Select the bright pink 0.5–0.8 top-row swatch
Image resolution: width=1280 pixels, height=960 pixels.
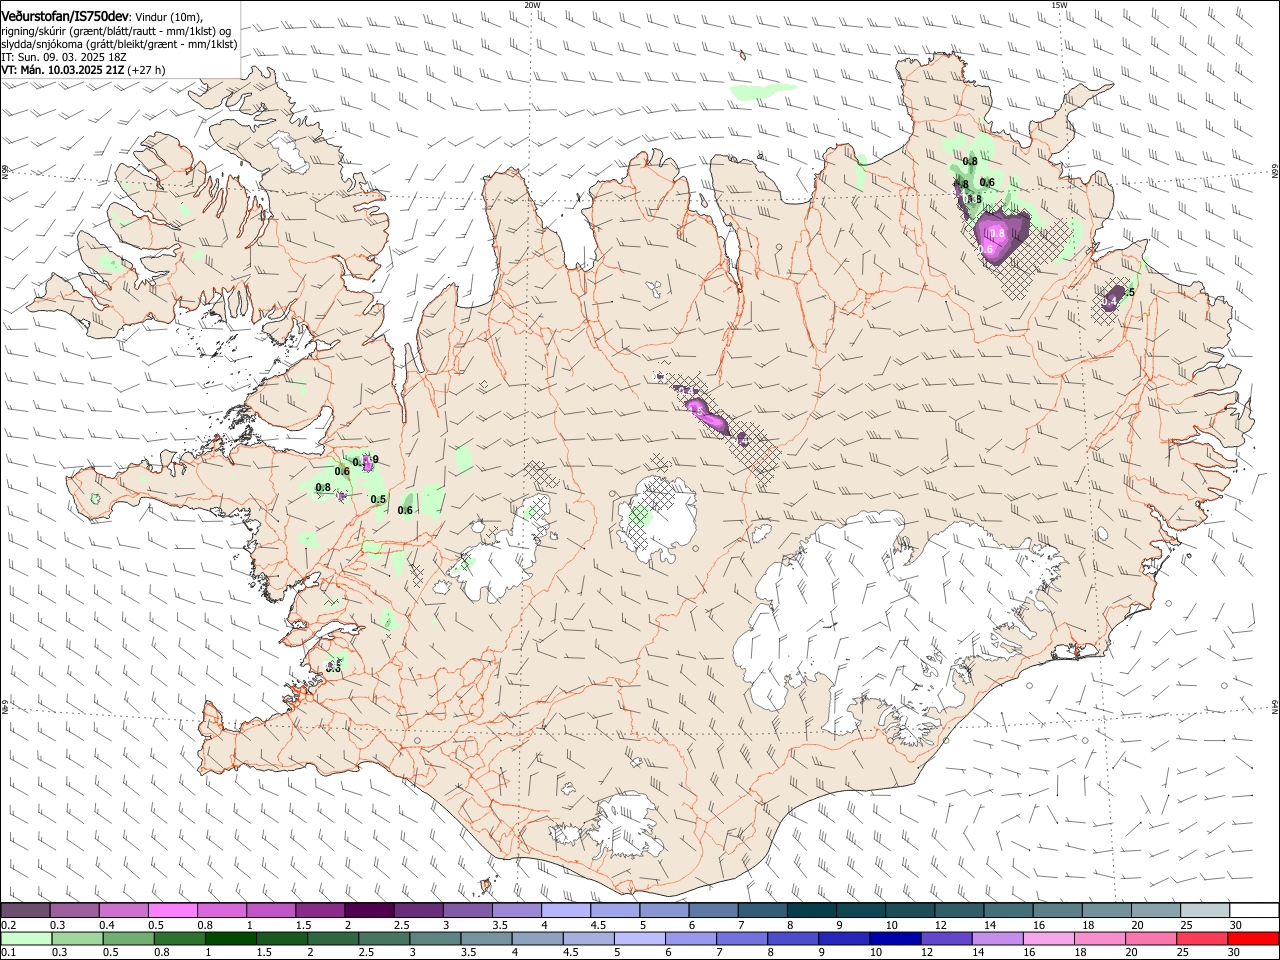(172, 911)
